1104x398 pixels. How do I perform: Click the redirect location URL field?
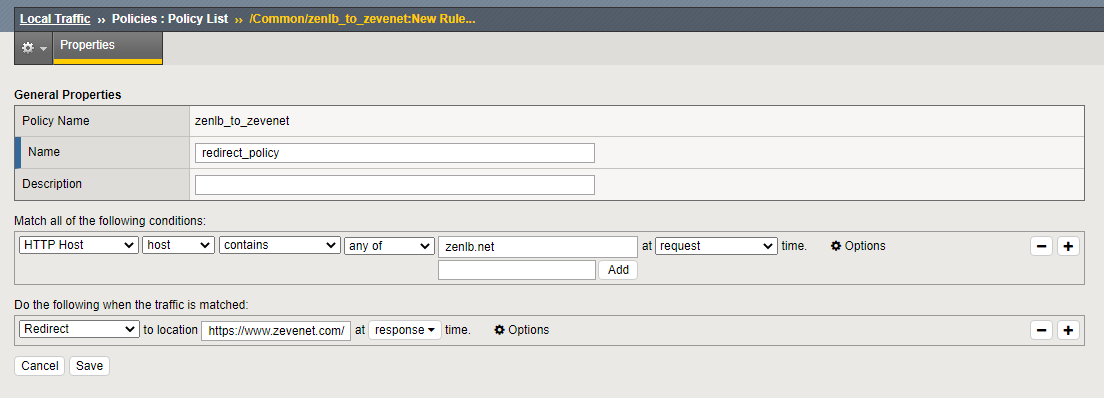click(276, 330)
